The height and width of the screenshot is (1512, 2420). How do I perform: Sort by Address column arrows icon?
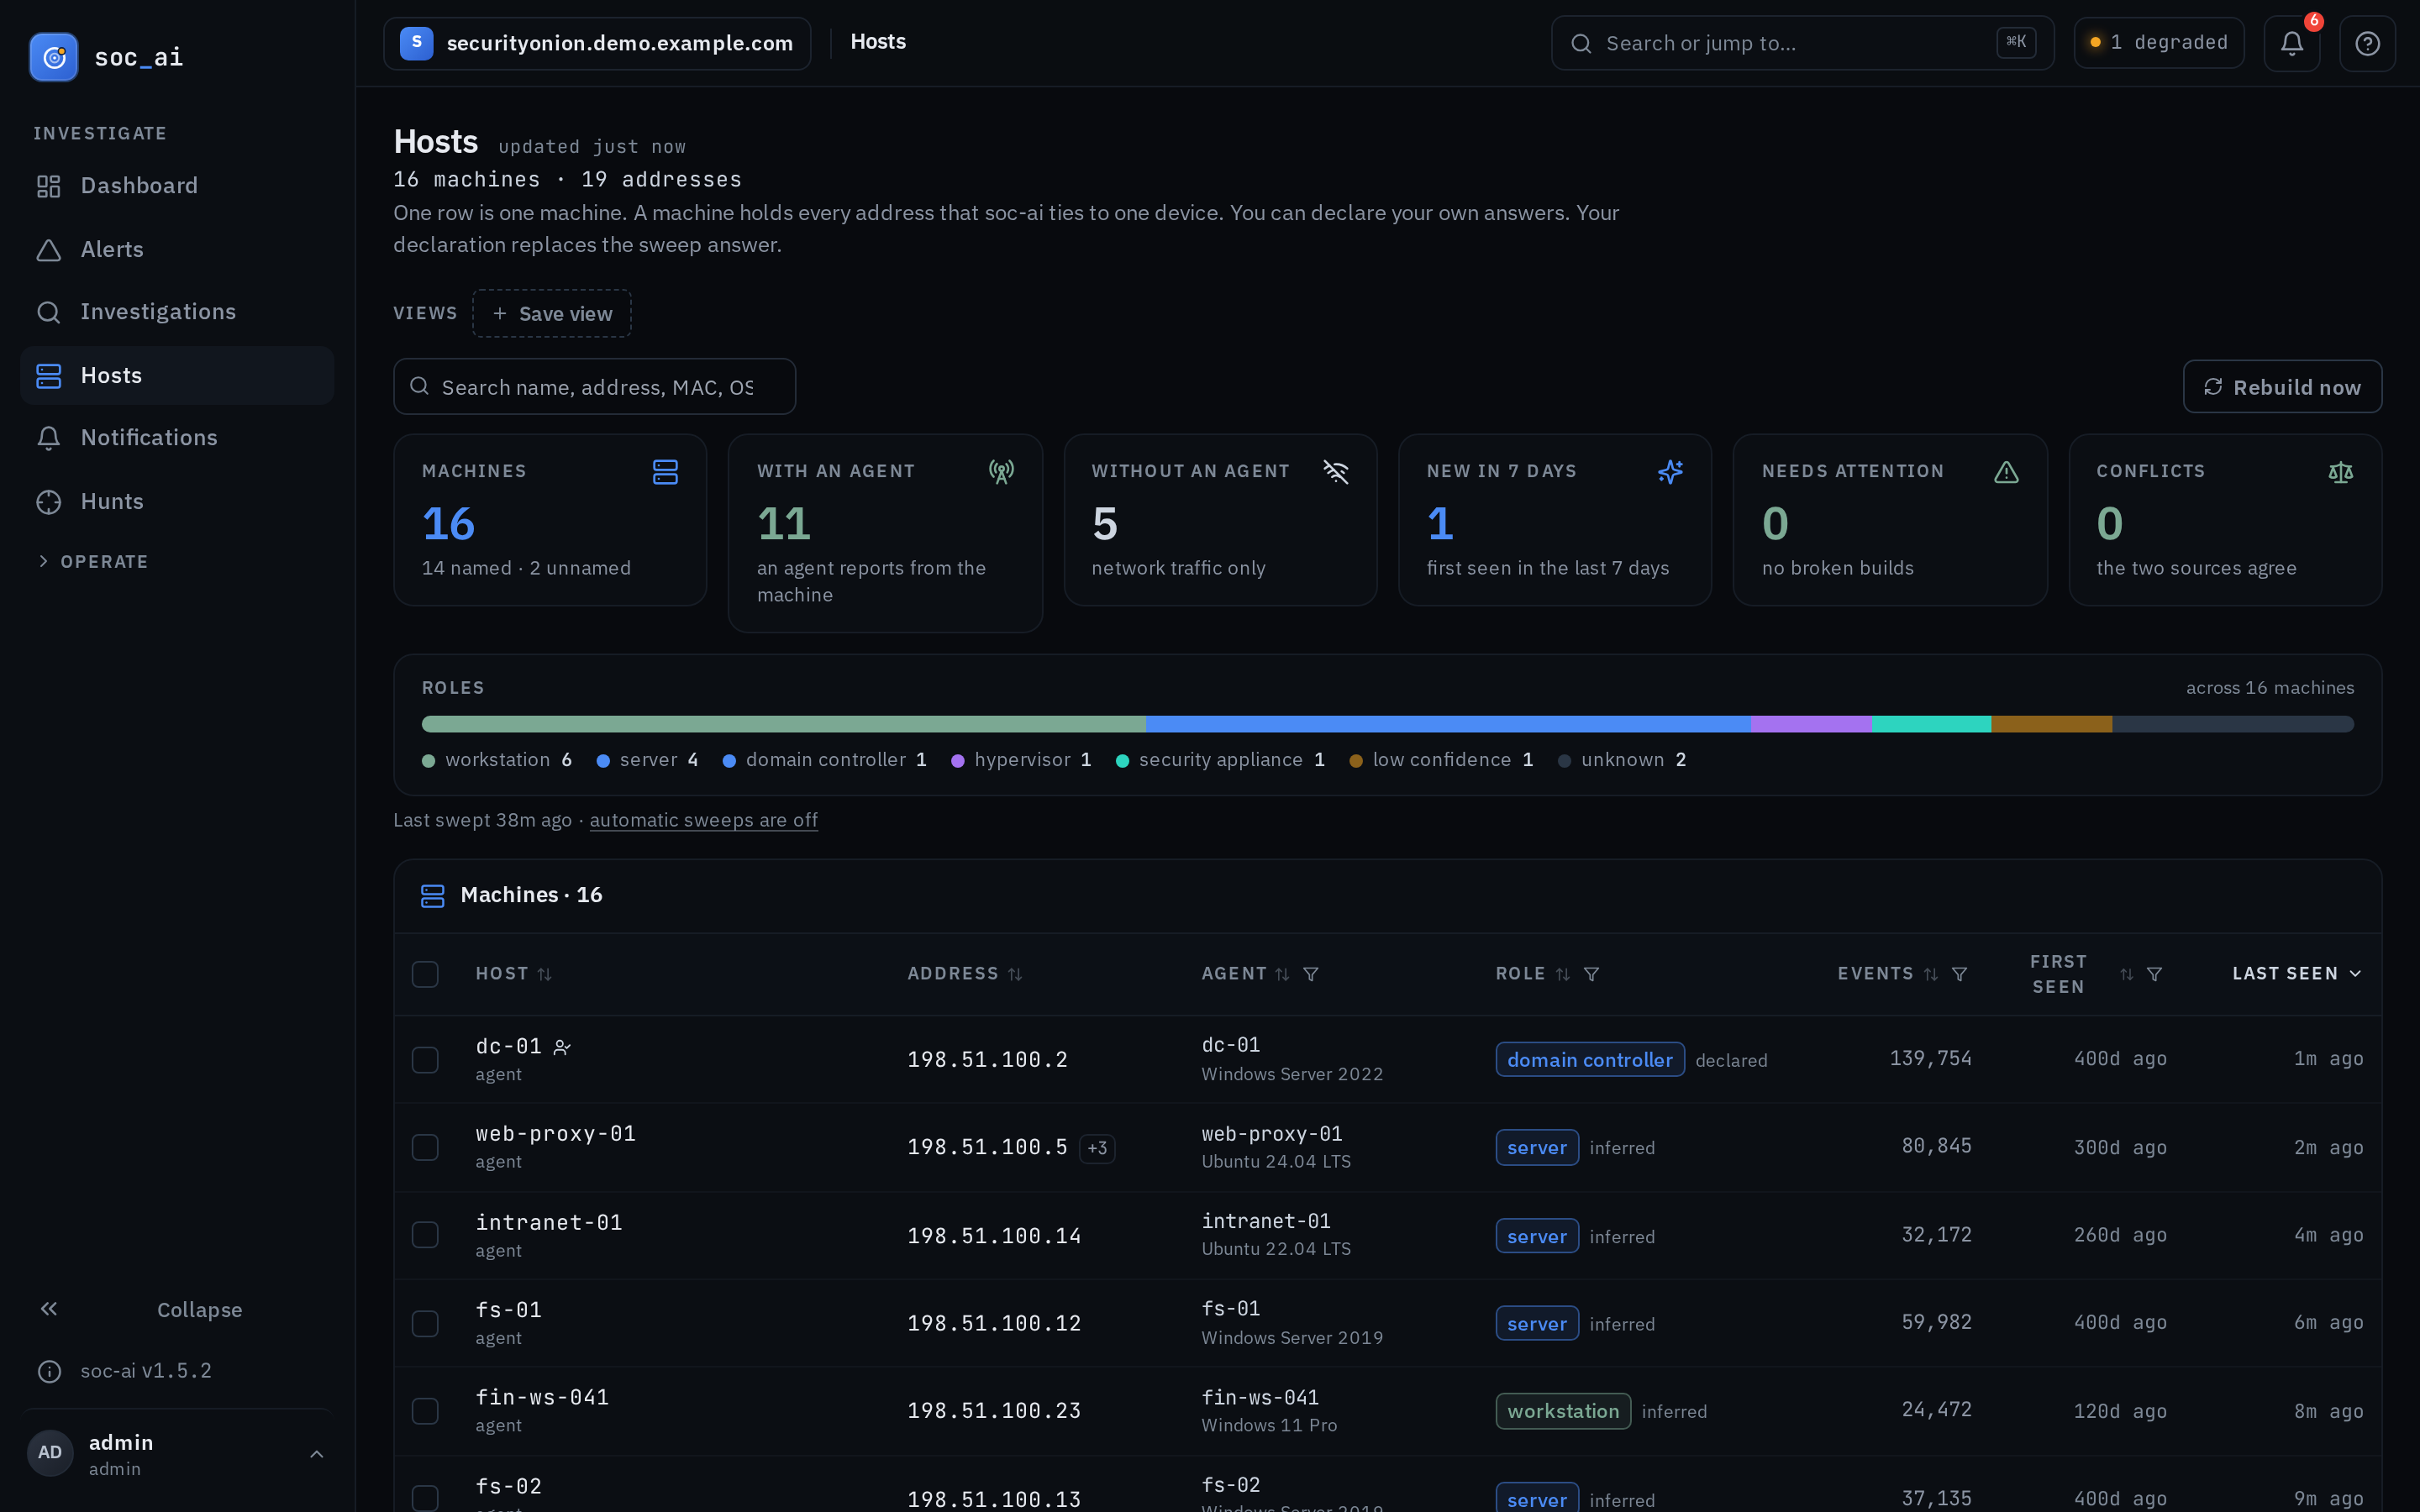pos(1015,974)
